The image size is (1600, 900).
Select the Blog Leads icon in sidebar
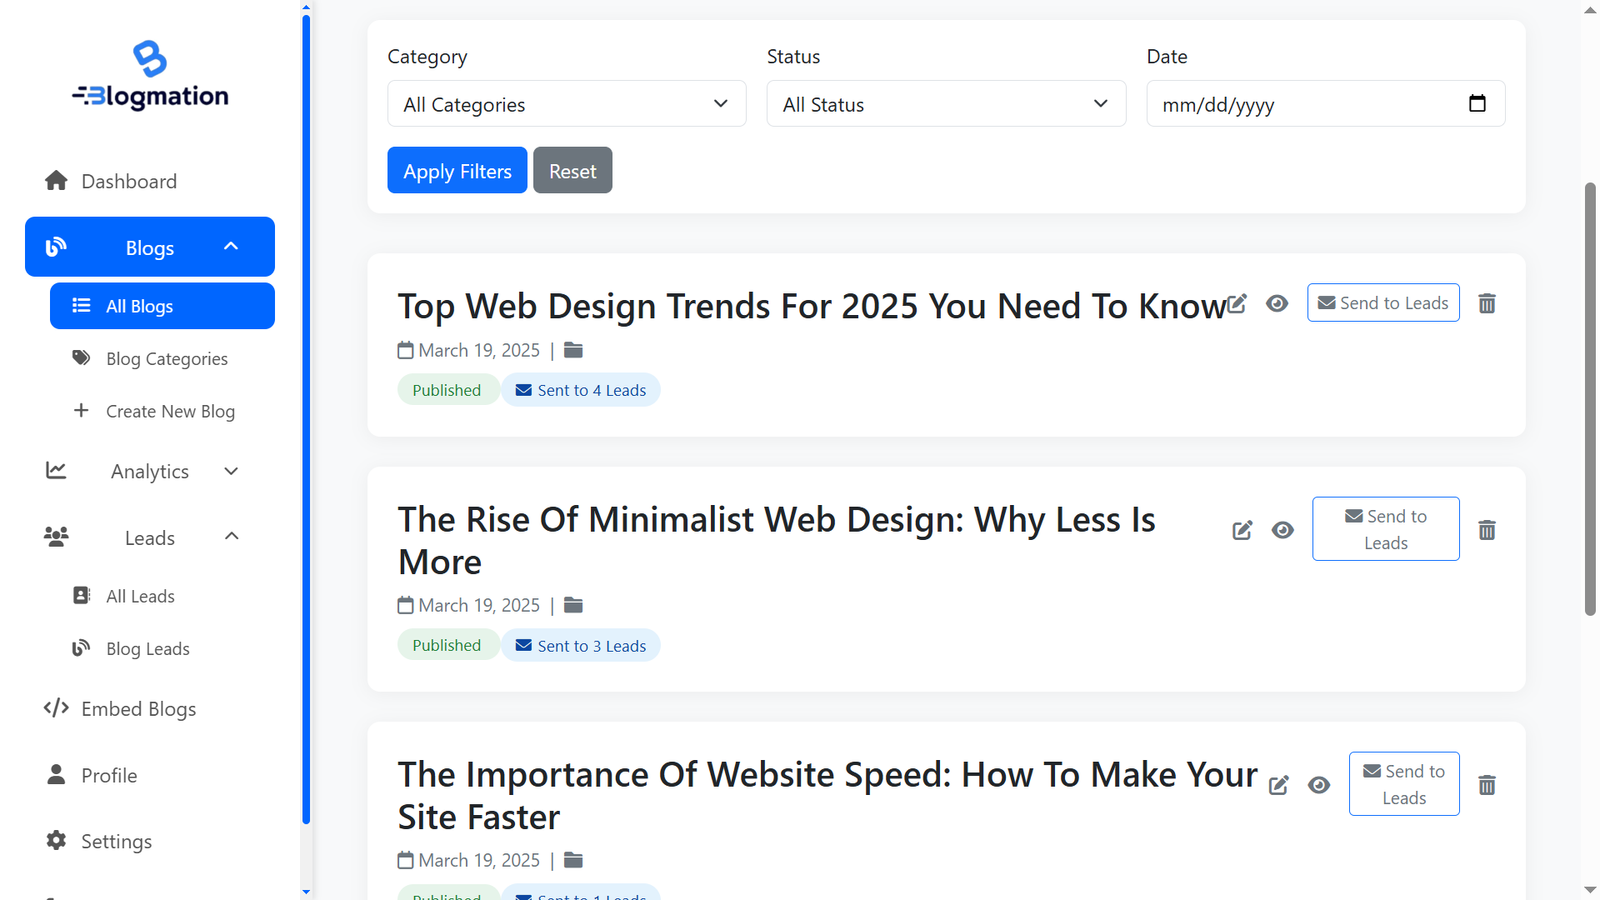[81, 647]
